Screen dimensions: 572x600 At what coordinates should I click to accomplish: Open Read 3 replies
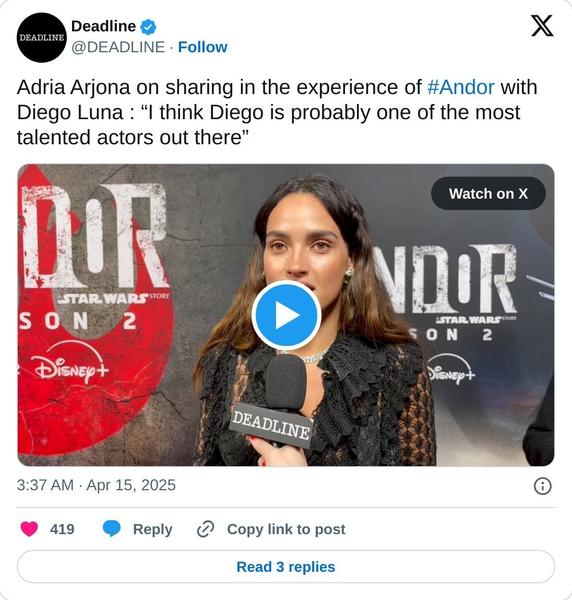click(286, 567)
